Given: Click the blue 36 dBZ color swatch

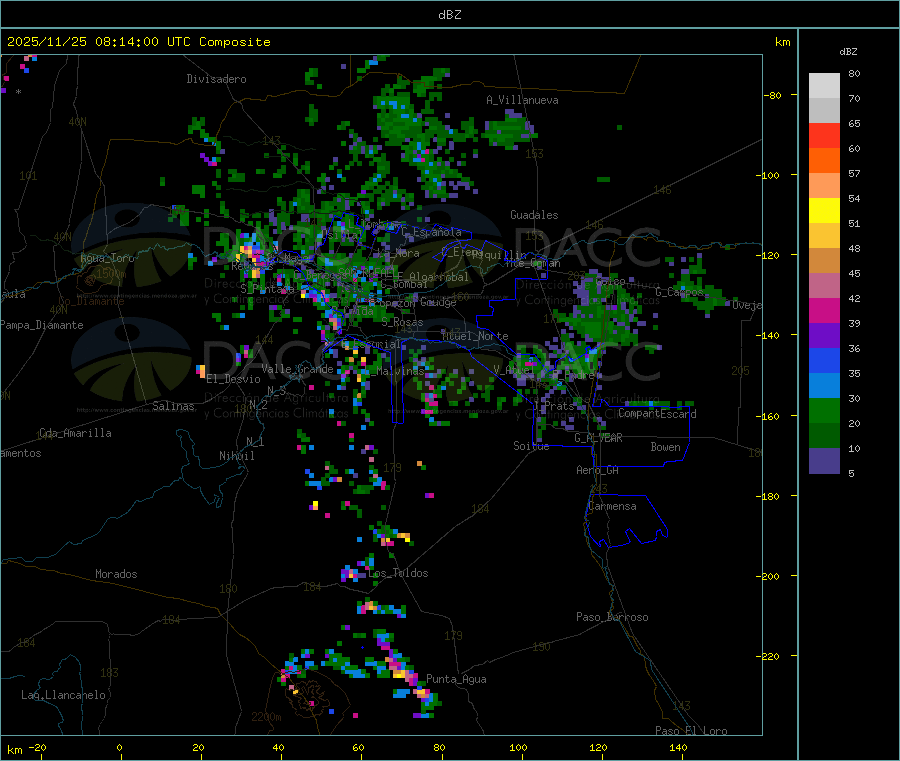Looking at the screenshot, I should (824, 360).
